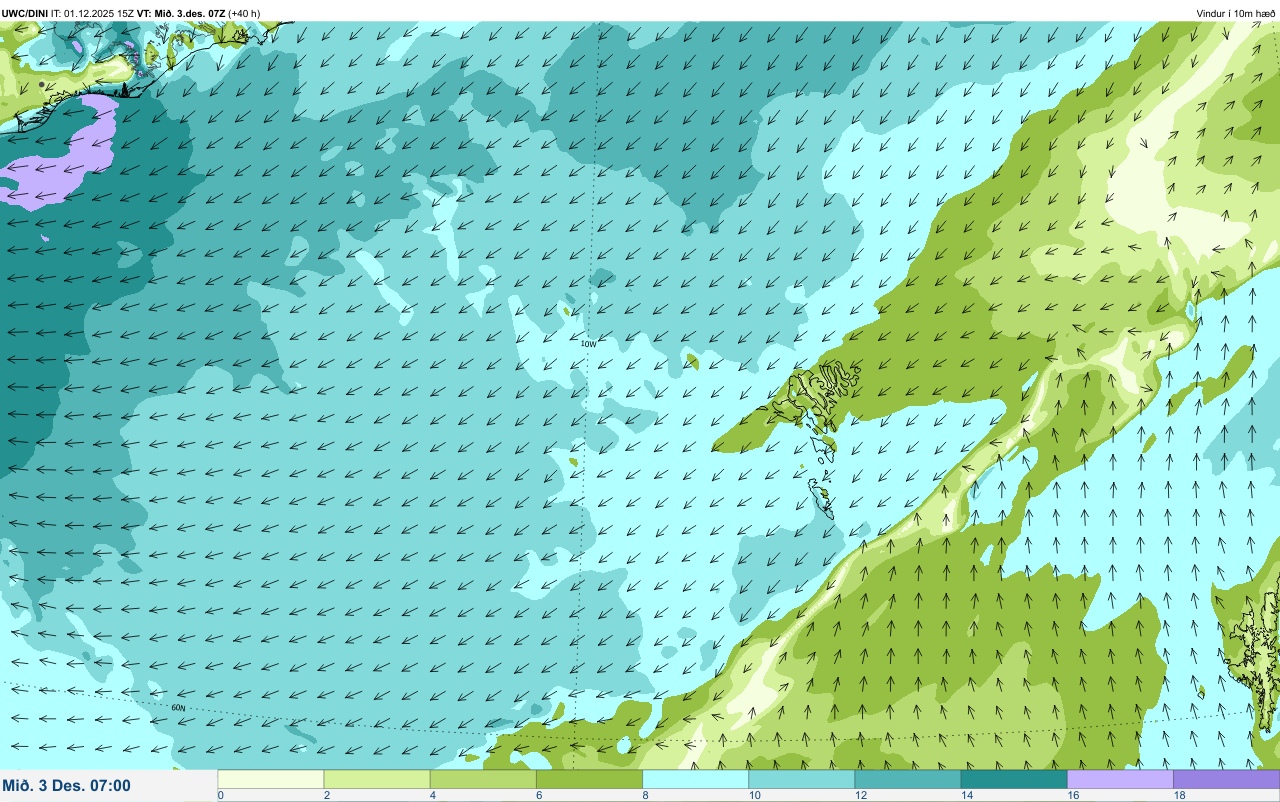Click the 'VT: Mið. 3.des. 07Z' valid time text
The height and width of the screenshot is (802, 1280).
point(181,13)
